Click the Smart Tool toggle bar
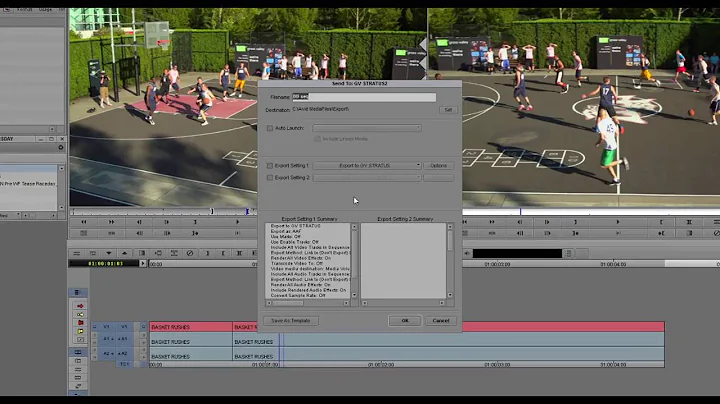 [78, 292]
